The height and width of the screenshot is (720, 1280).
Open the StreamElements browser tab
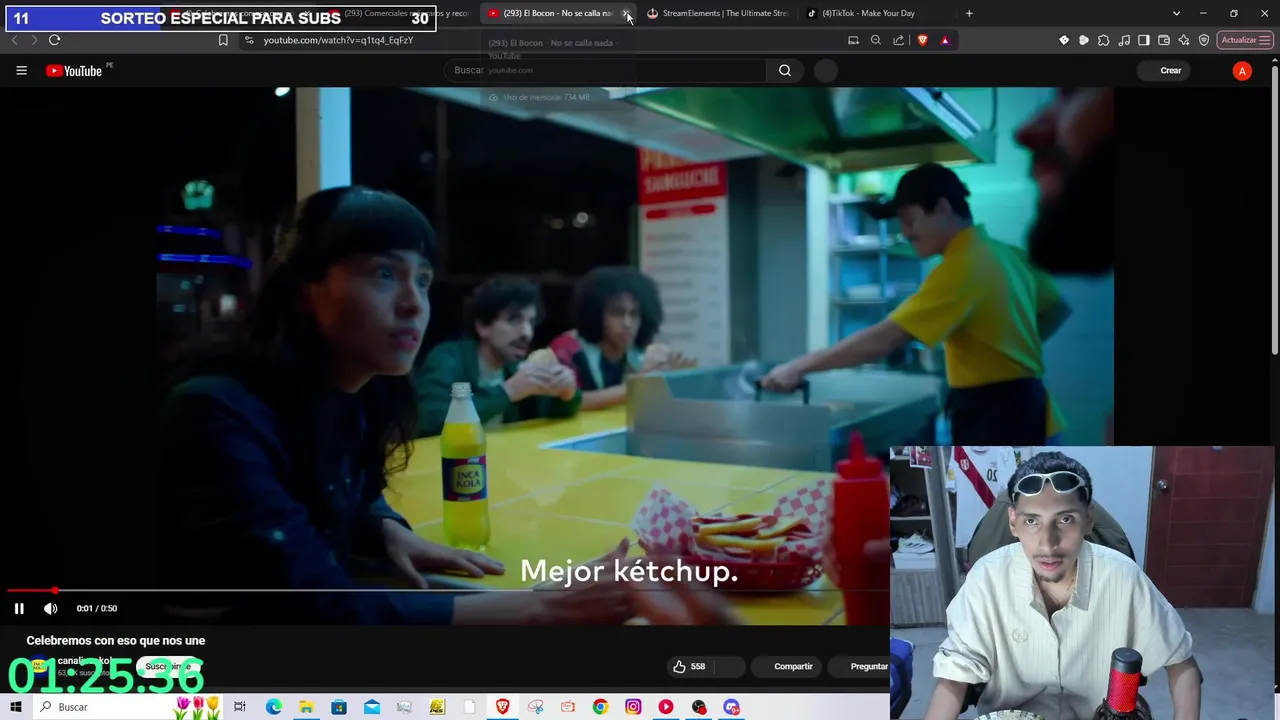pyautogui.click(x=717, y=13)
